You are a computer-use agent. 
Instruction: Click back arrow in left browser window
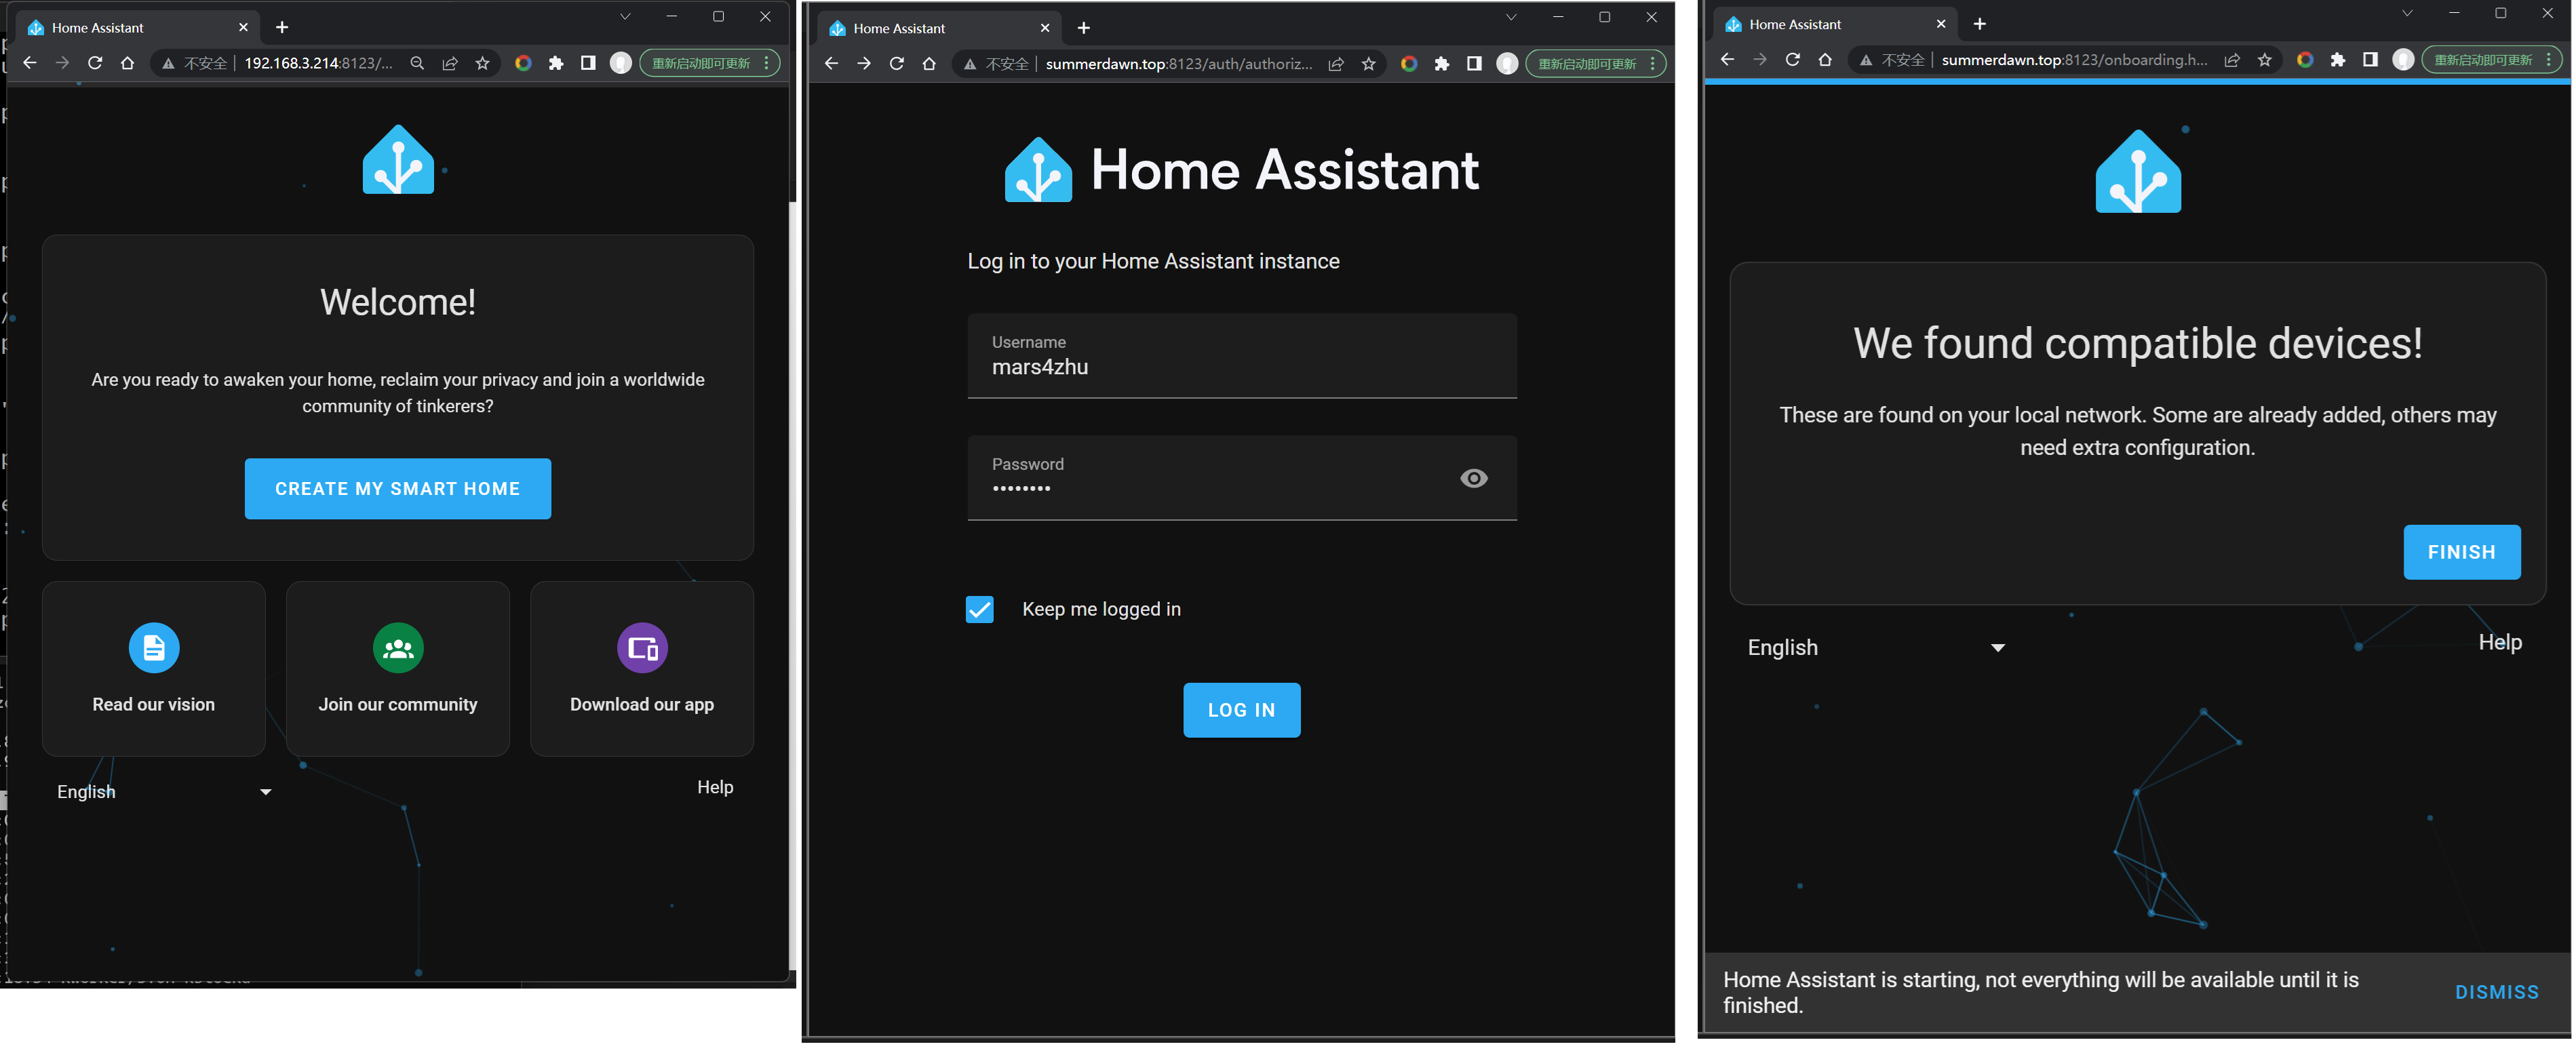coord(30,63)
